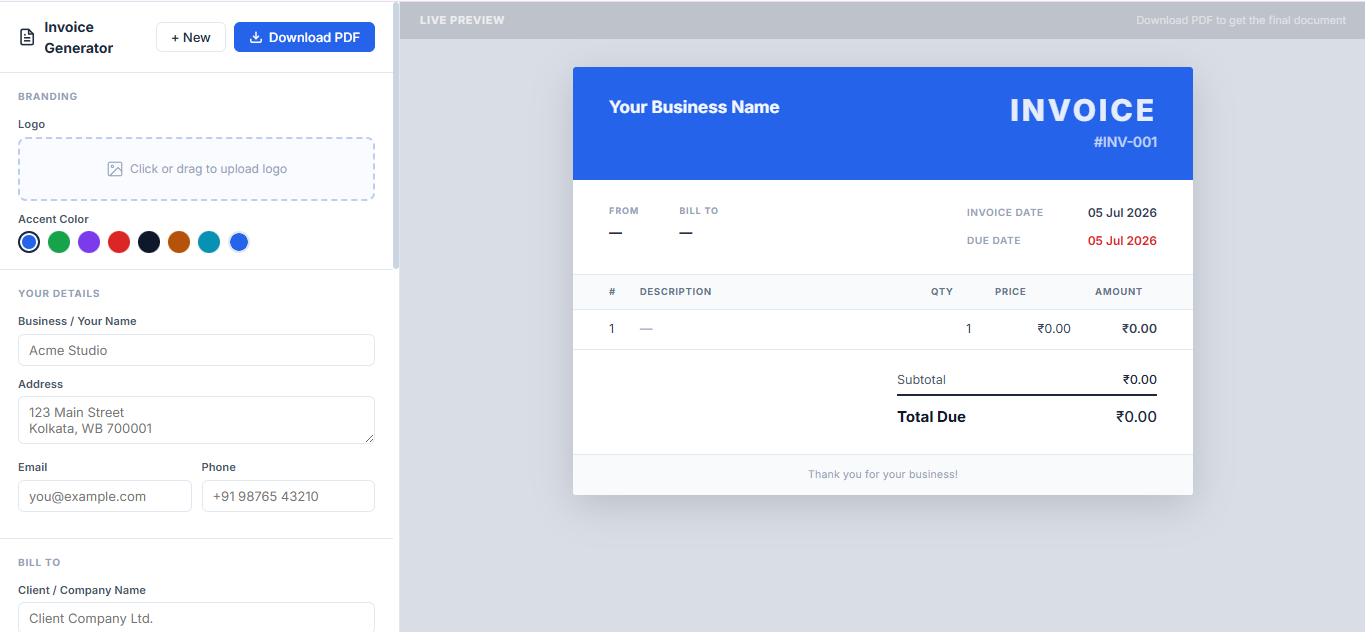Click the "Total Due" label

[x=931, y=417]
